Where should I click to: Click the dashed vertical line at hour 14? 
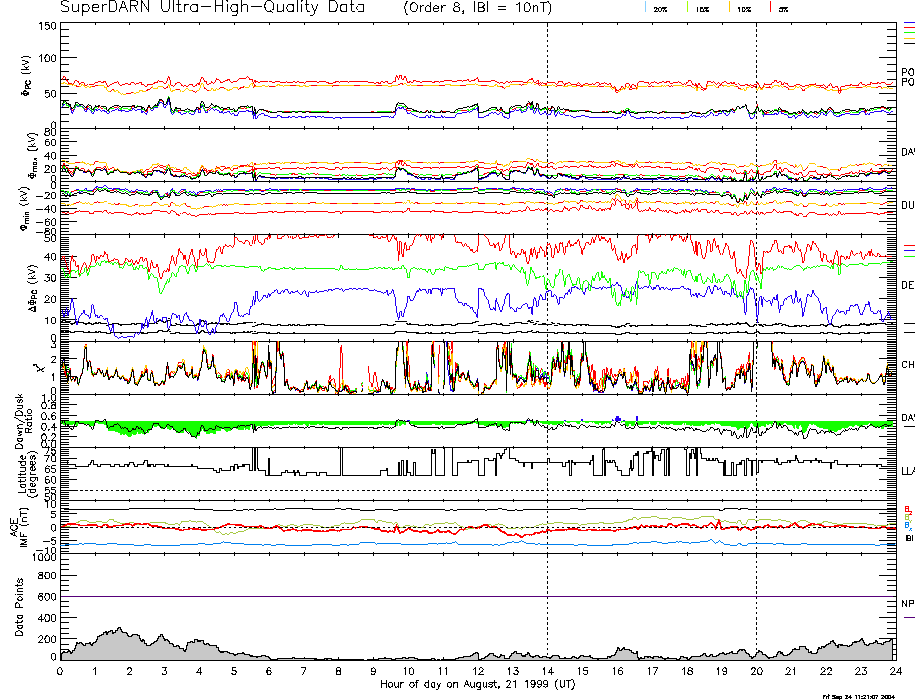coord(547,300)
